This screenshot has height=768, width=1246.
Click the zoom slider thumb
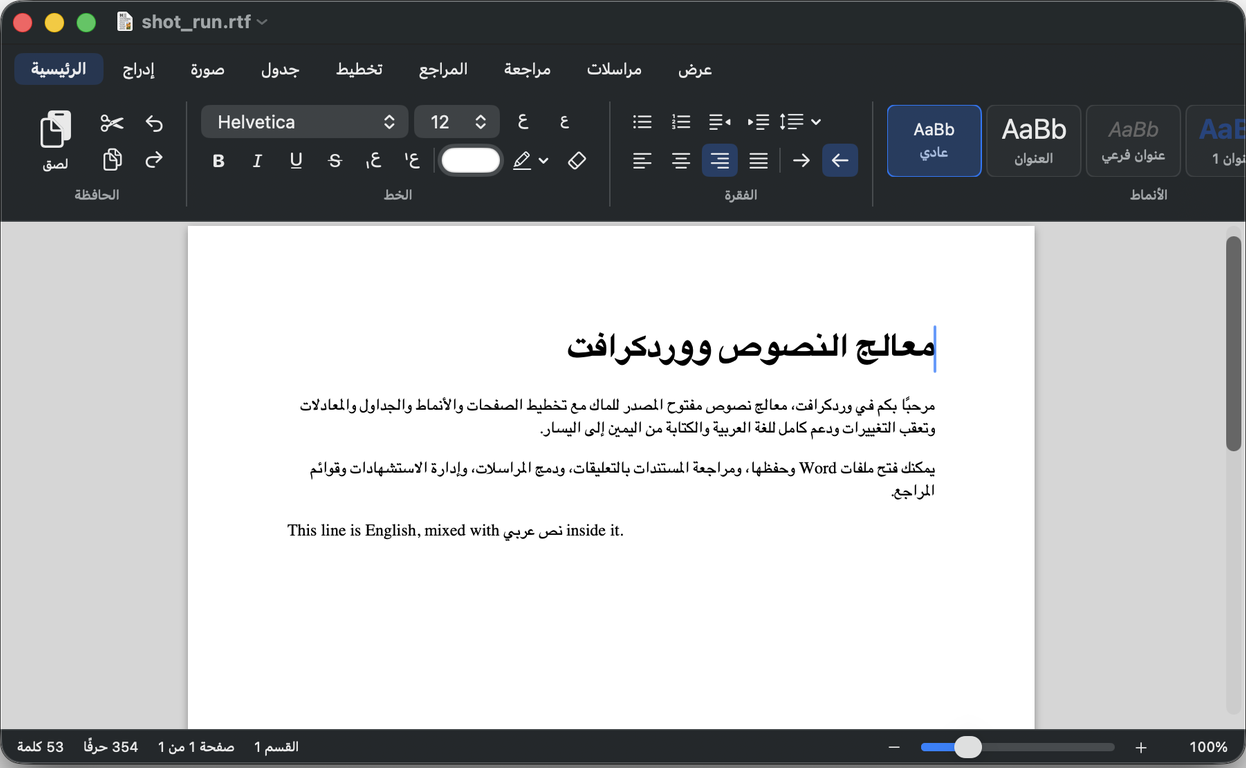[967, 747]
